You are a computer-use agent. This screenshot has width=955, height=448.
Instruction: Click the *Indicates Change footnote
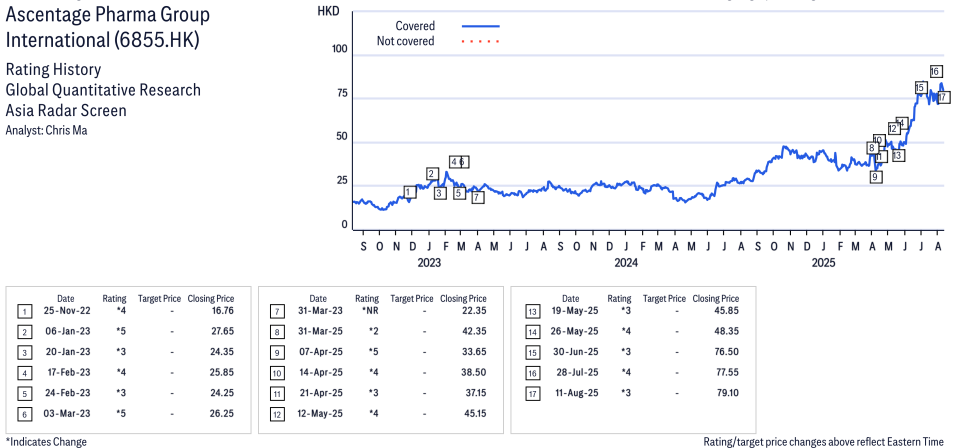coord(46,441)
